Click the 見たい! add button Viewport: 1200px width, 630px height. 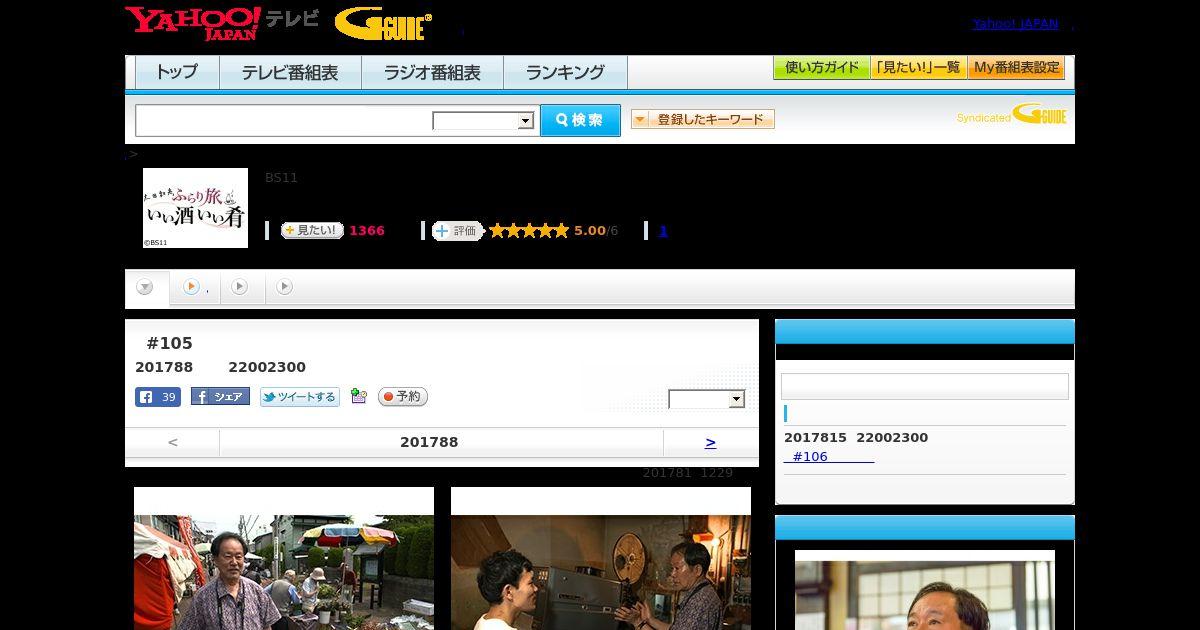312,230
